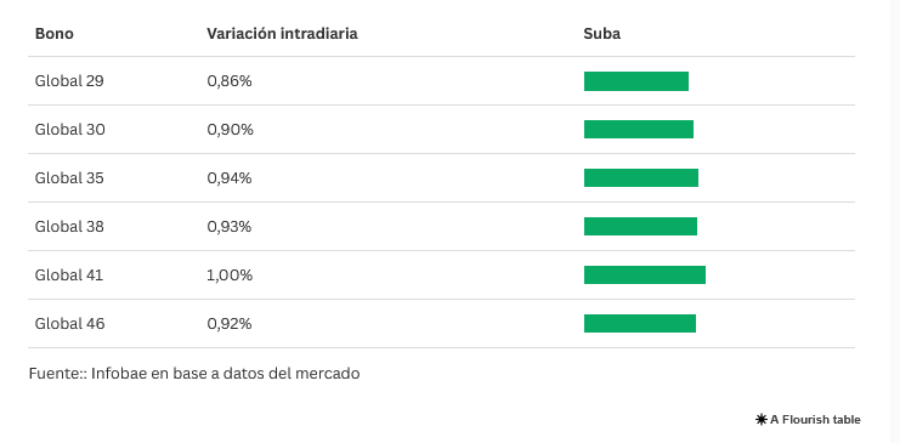Image resolution: width=900 pixels, height=443 pixels.
Task: Click the green bar for Global 30
Action: click(x=638, y=130)
